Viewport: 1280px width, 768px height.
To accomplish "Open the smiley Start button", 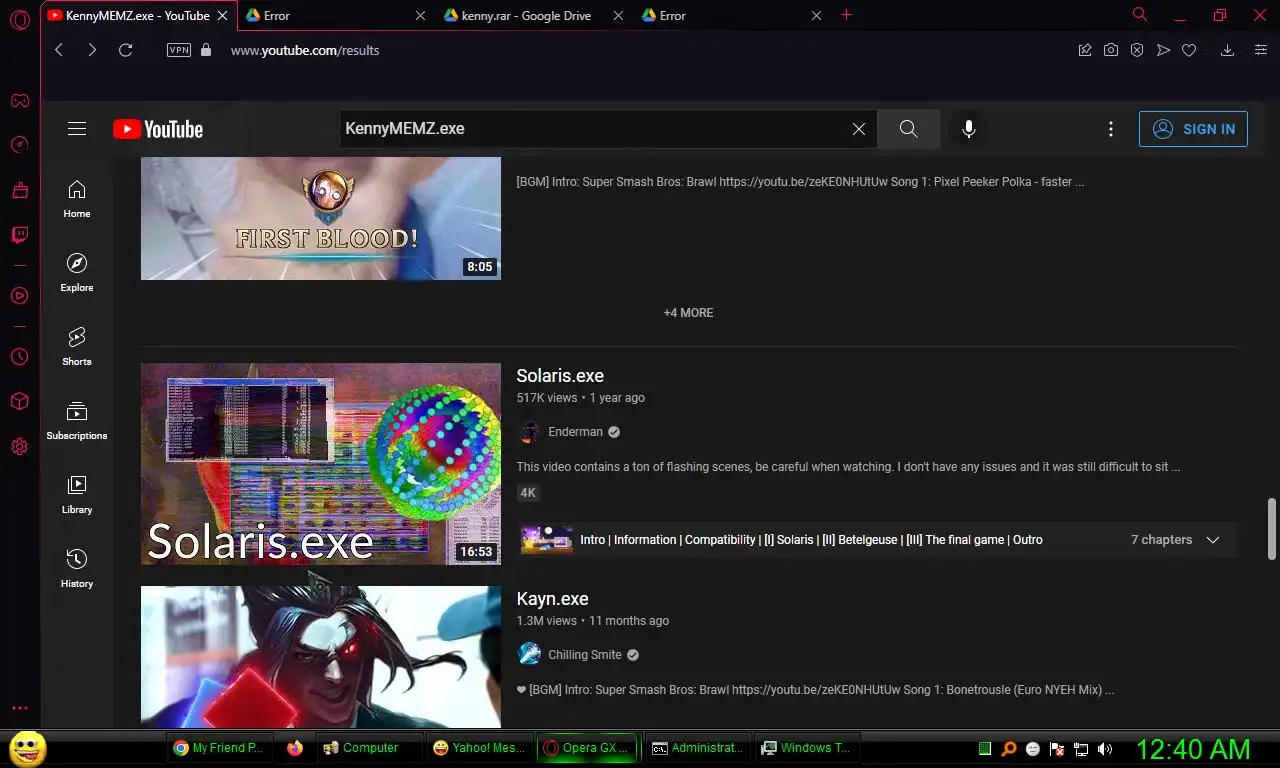I will 27,748.
